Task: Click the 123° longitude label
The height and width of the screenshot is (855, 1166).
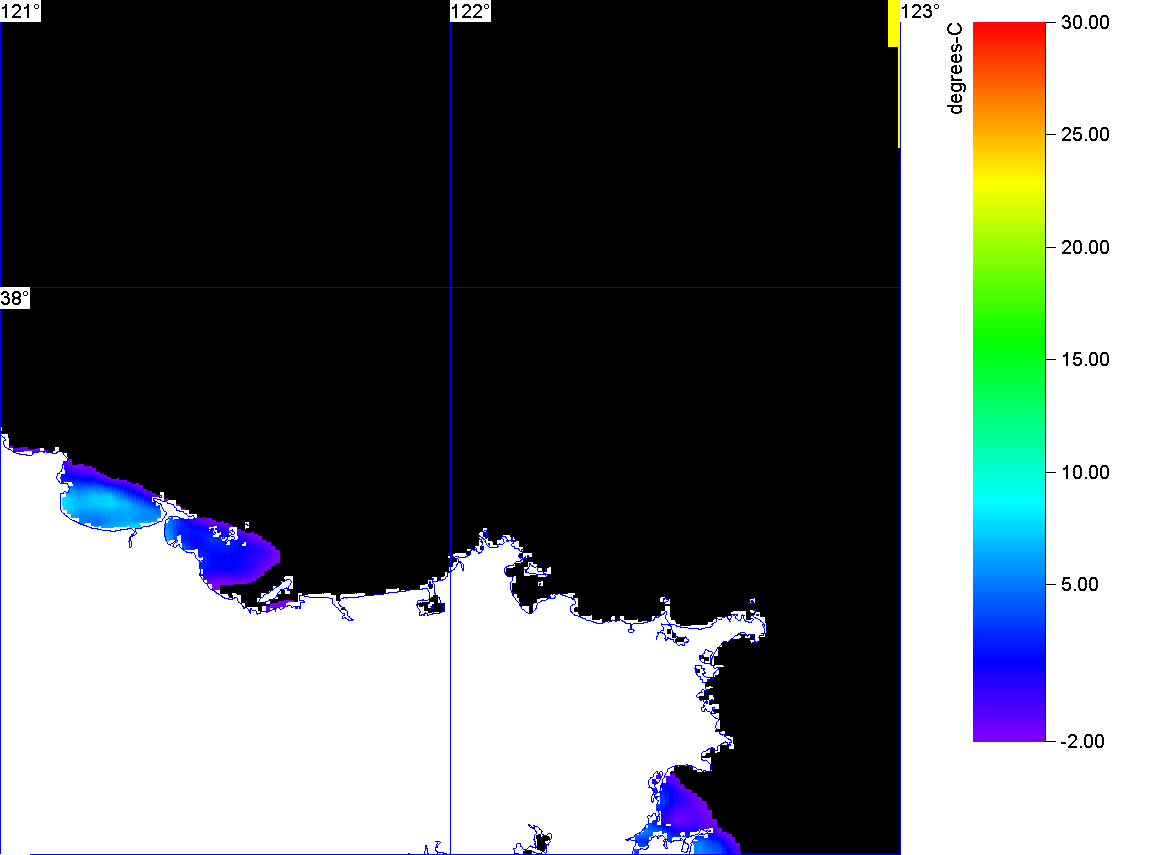Action: 921,11
